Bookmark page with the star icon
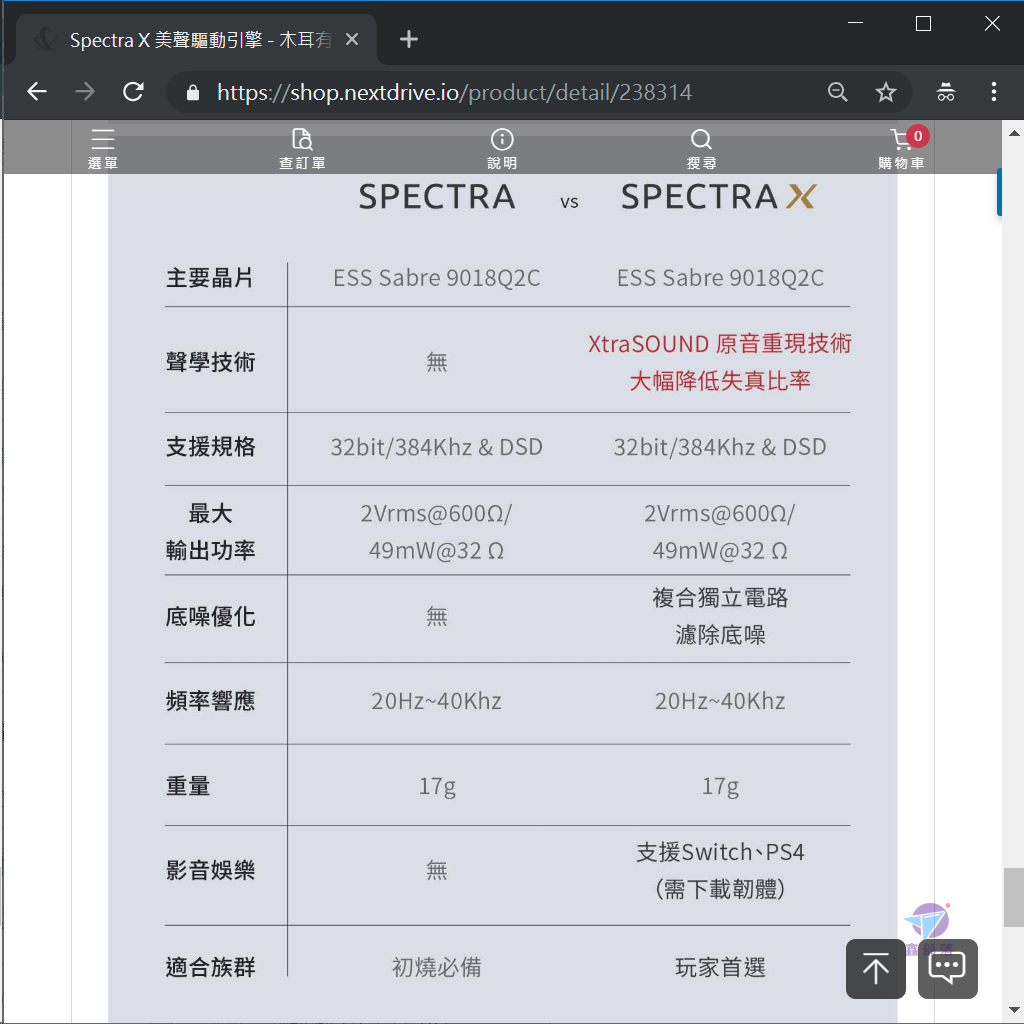 pyautogui.click(x=886, y=92)
